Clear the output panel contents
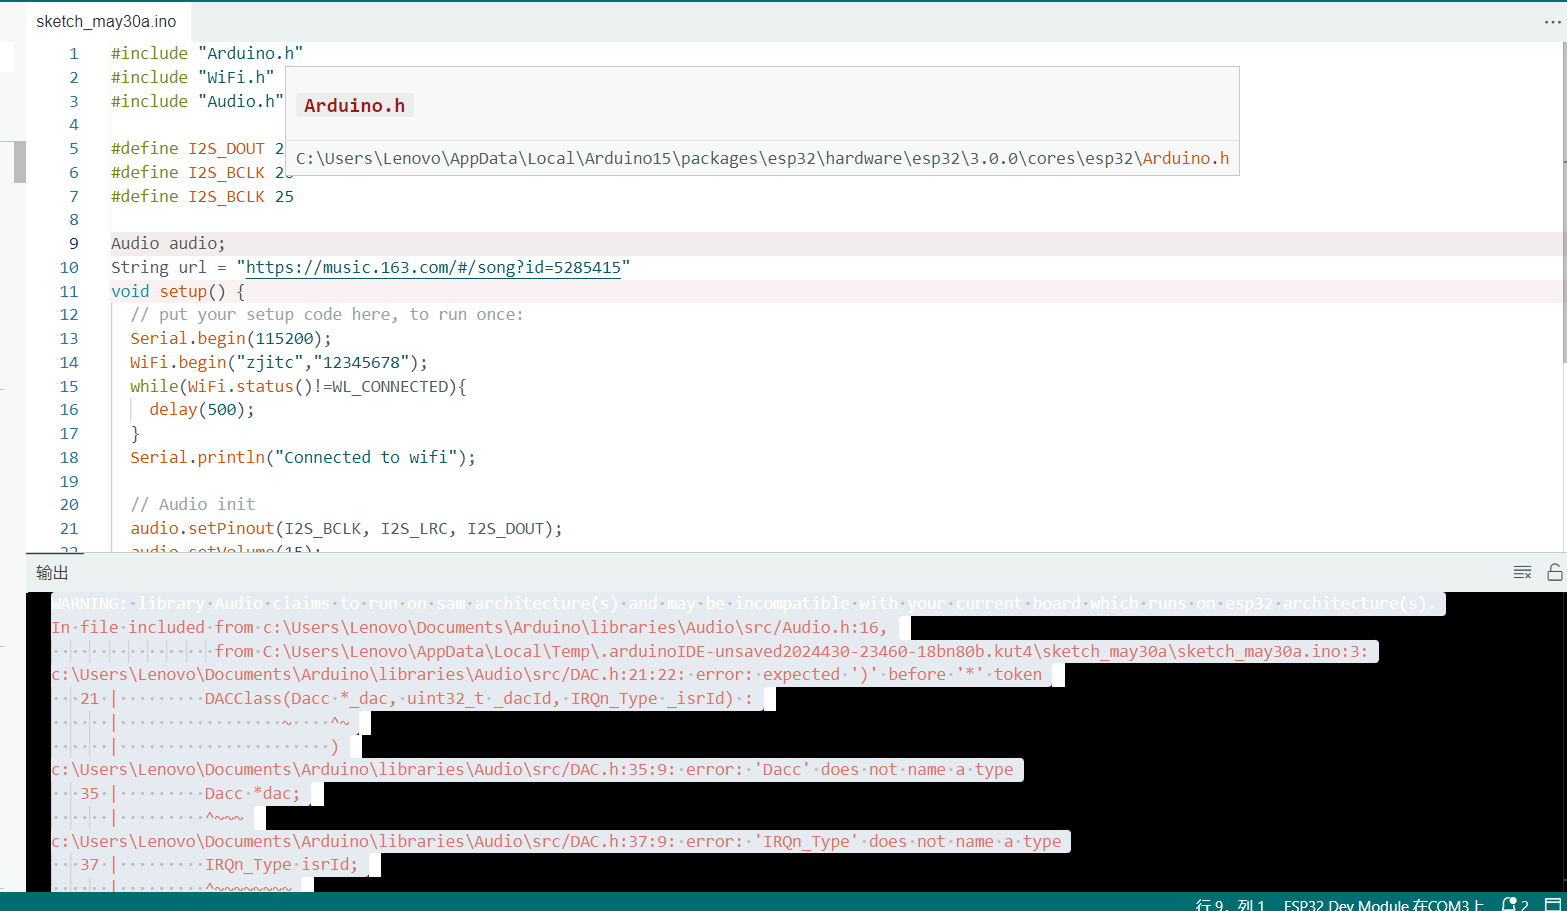 1522,572
